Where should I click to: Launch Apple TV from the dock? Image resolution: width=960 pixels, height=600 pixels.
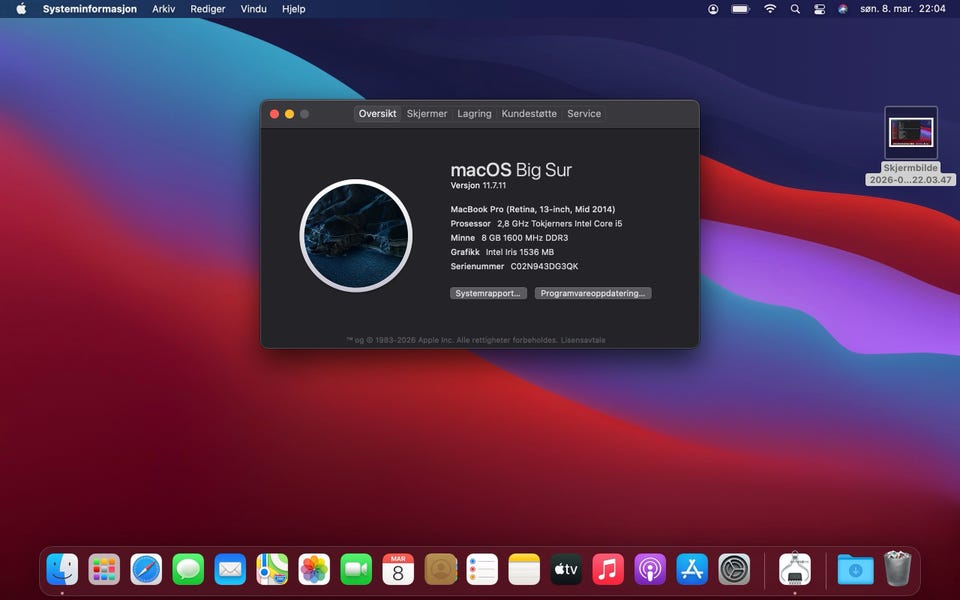tap(566, 569)
